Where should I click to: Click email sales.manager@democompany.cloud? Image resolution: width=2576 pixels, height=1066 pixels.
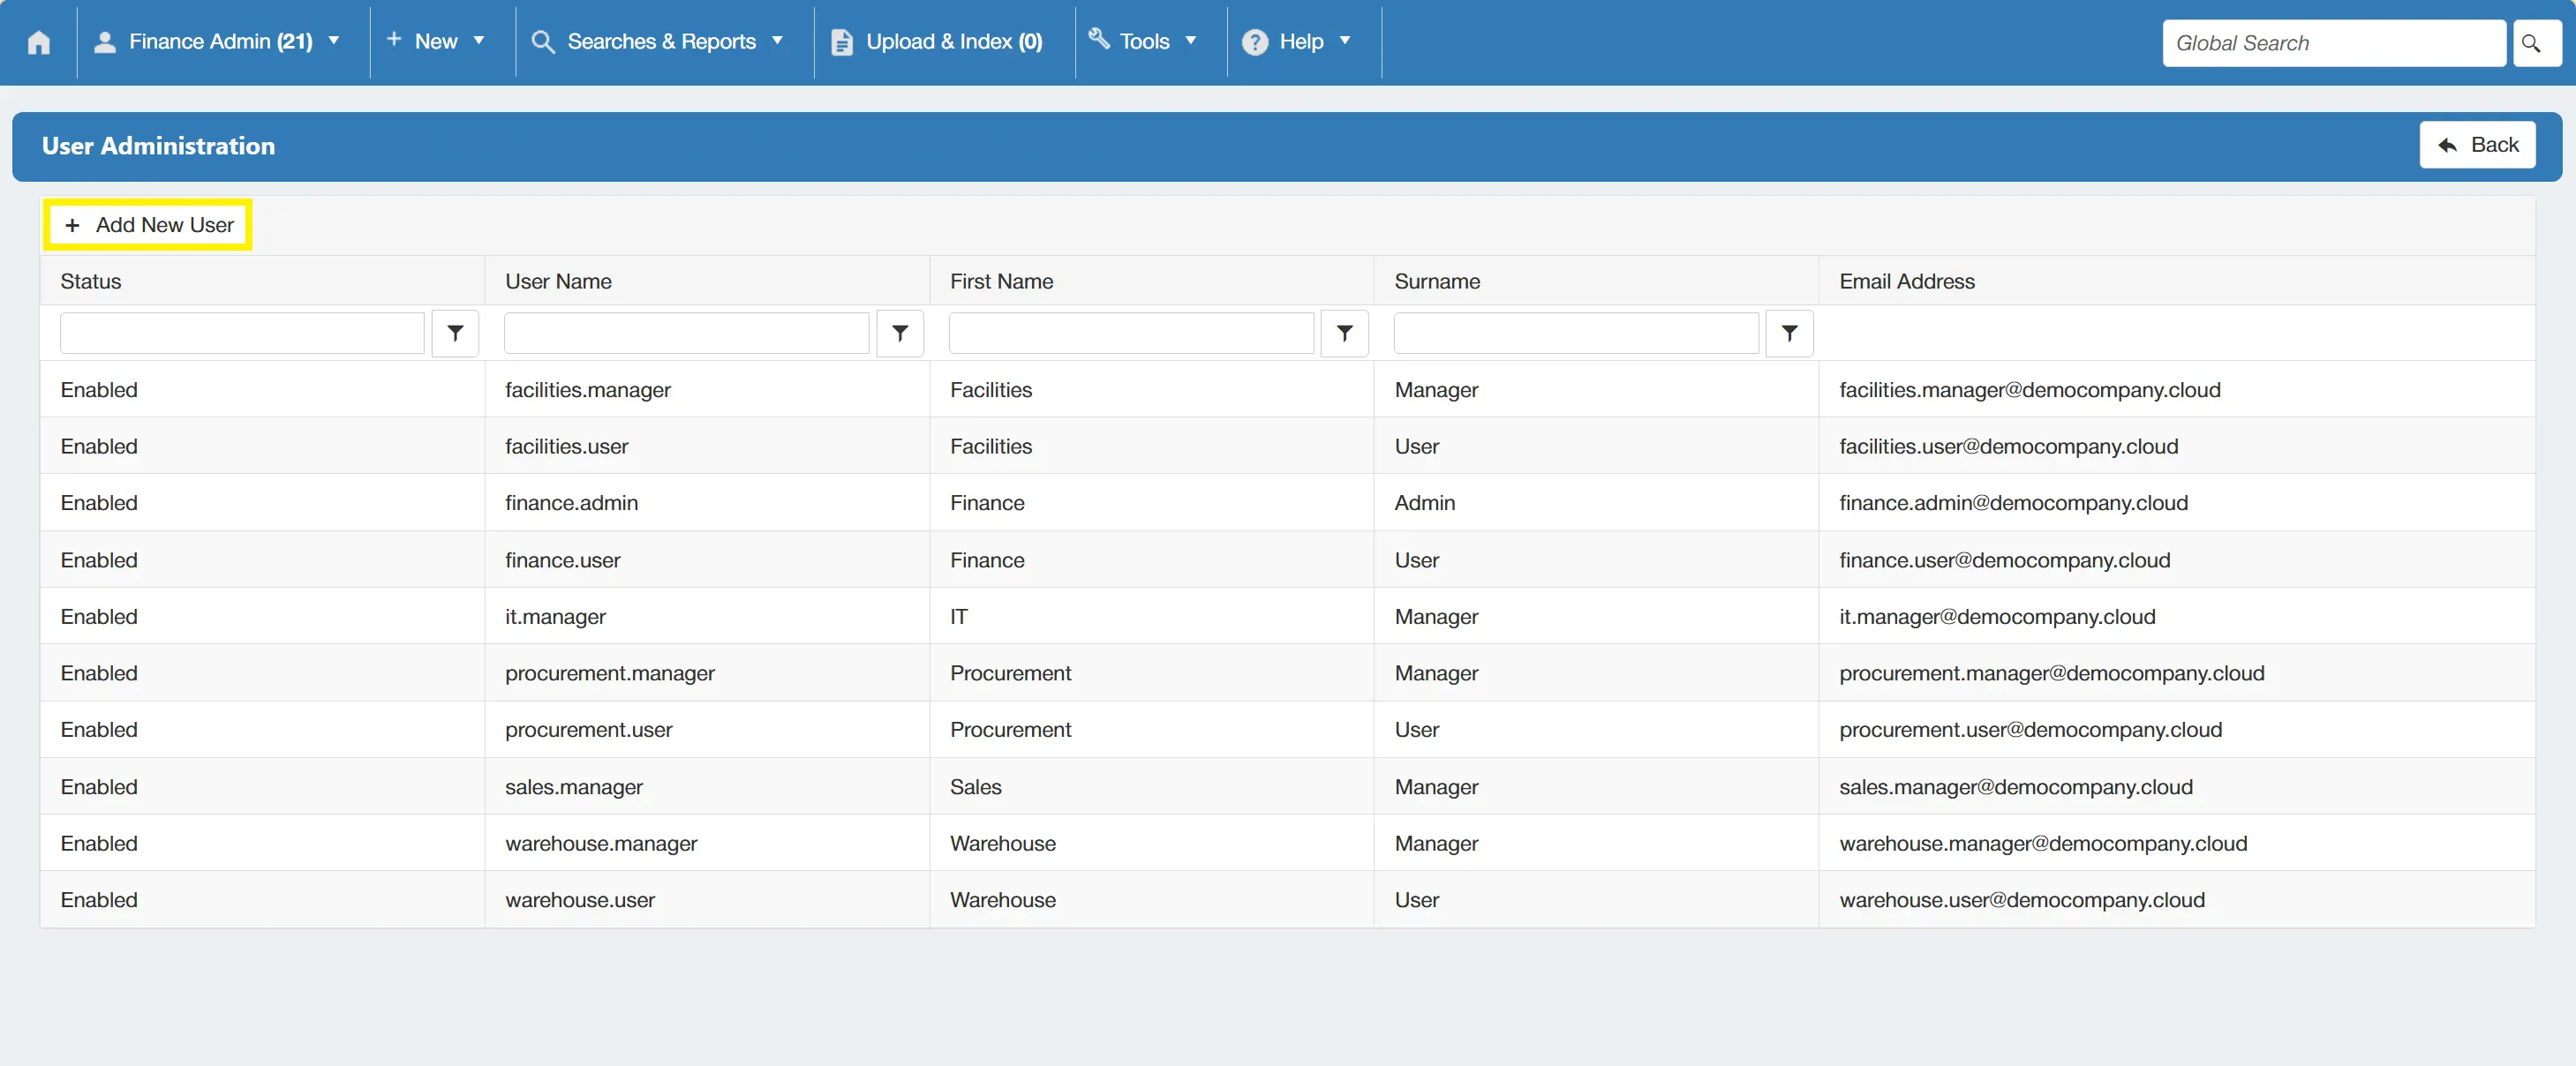coord(2016,787)
